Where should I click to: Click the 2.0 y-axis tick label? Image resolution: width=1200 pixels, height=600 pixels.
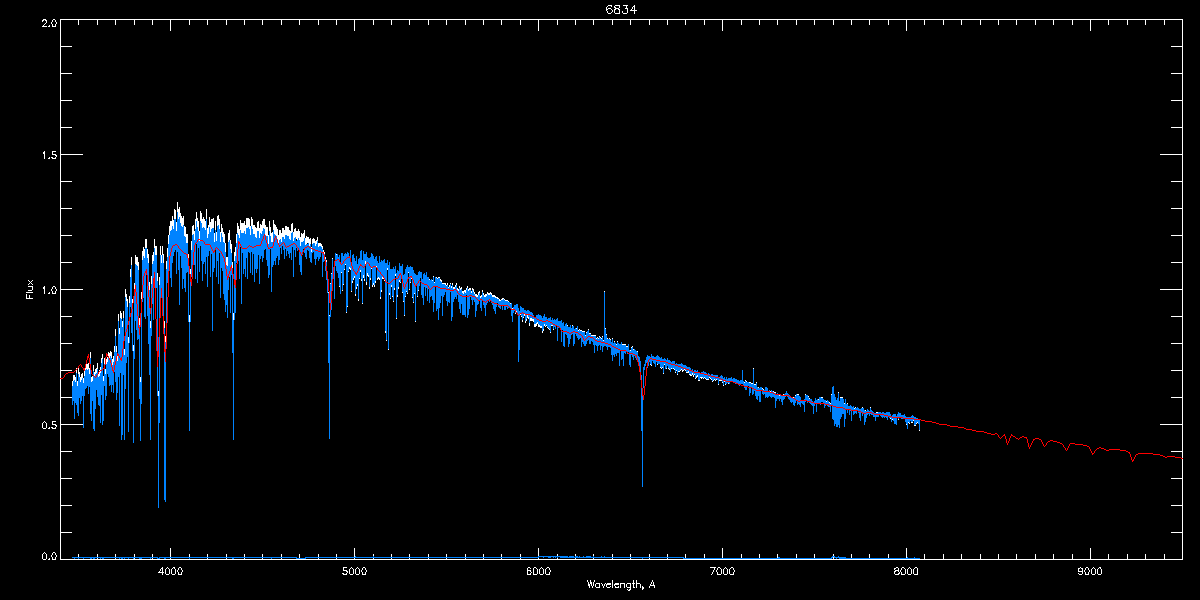pyautogui.click(x=48, y=21)
